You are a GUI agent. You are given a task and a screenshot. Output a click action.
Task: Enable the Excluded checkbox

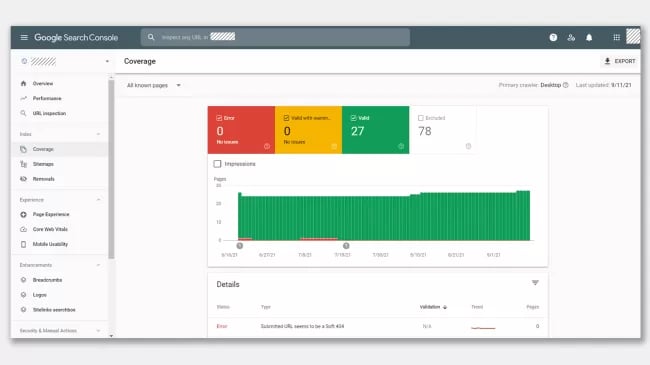coord(421,118)
